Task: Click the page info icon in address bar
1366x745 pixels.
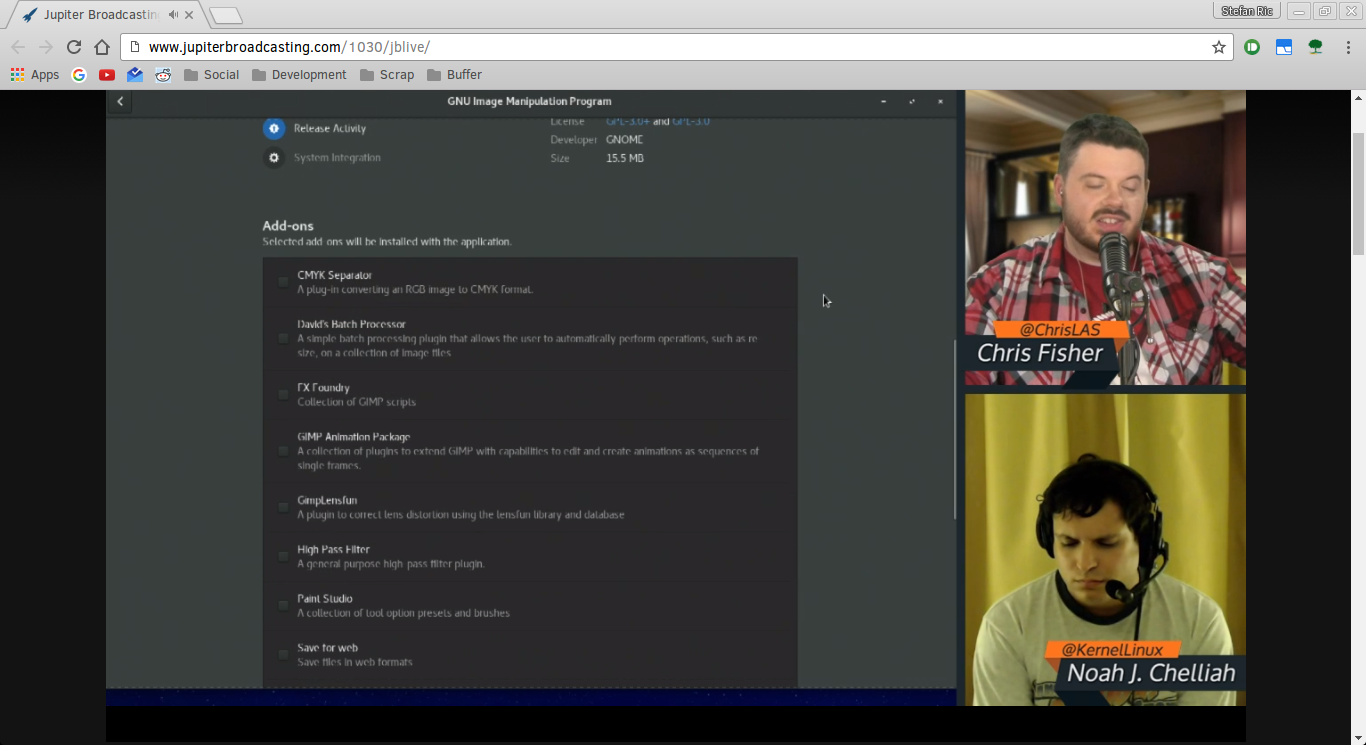Action: (135, 47)
